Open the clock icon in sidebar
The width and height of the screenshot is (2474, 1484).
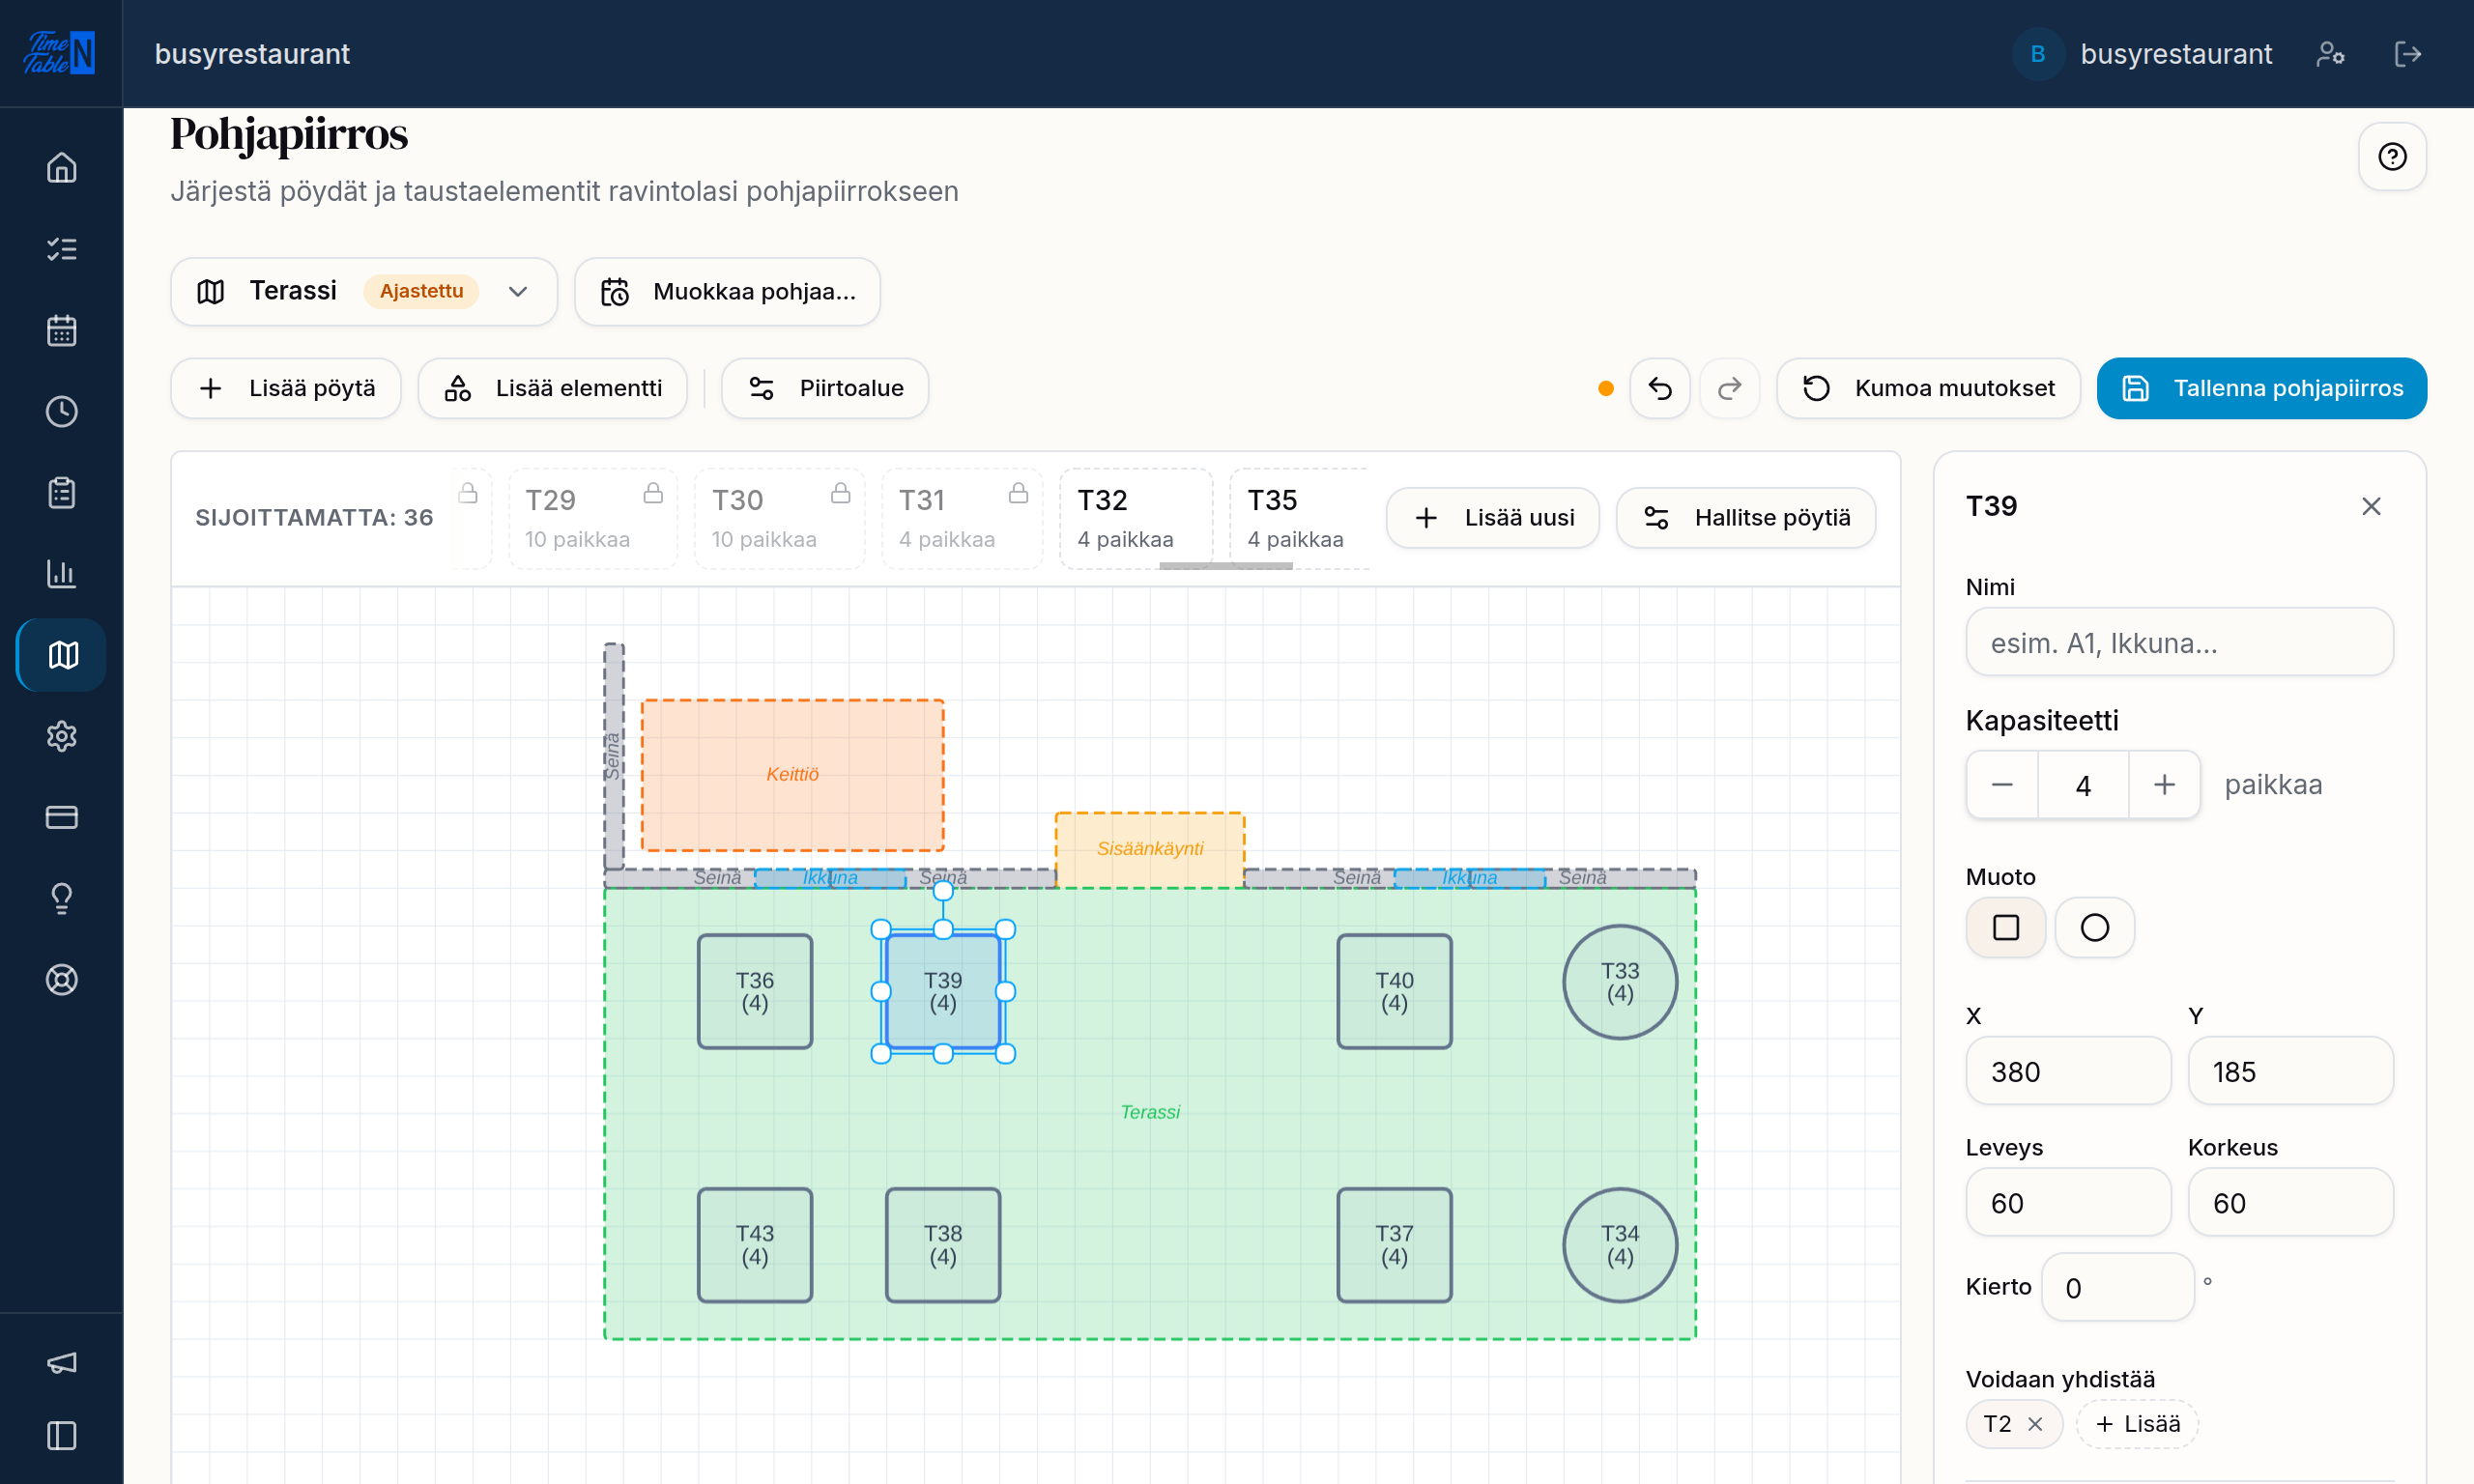pos(62,411)
